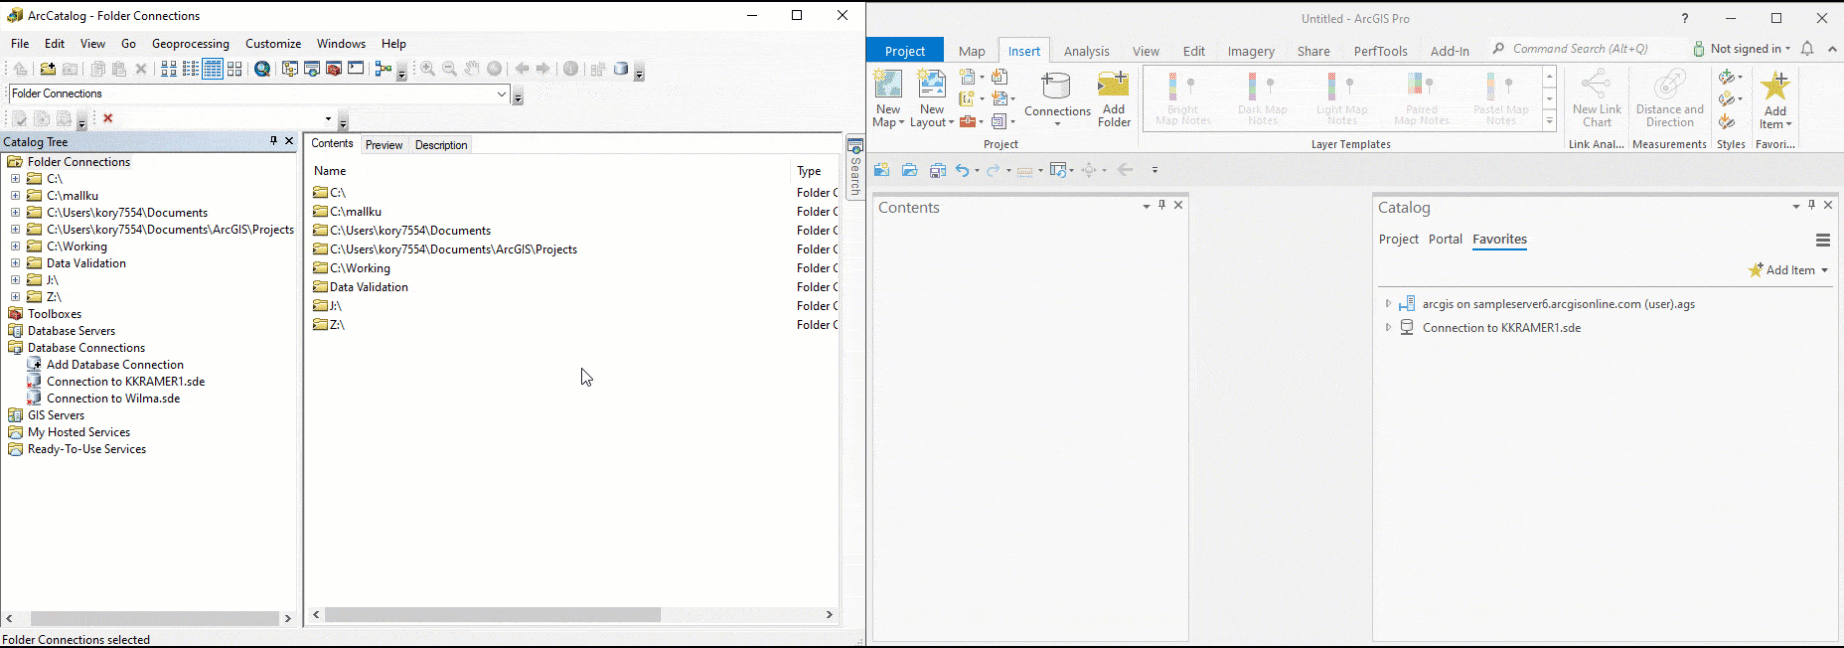Click Connect To Folder icon in ArcCatalog toolbar
Image resolution: width=1844 pixels, height=648 pixels.
tap(47, 69)
